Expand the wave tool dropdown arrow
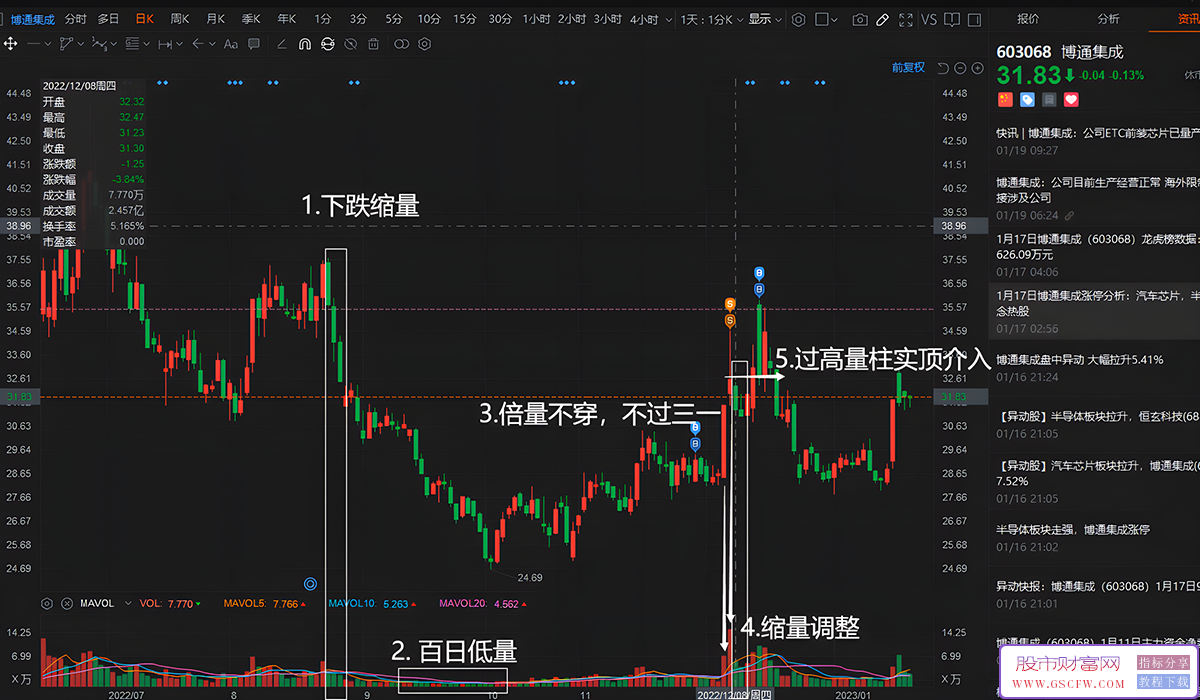The image size is (1200, 700). (114, 43)
